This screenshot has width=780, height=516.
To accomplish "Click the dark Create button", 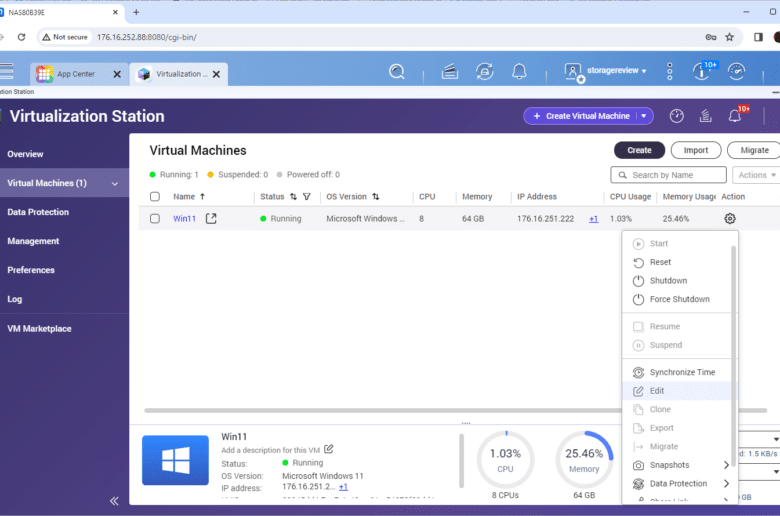I will click(x=639, y=150).
